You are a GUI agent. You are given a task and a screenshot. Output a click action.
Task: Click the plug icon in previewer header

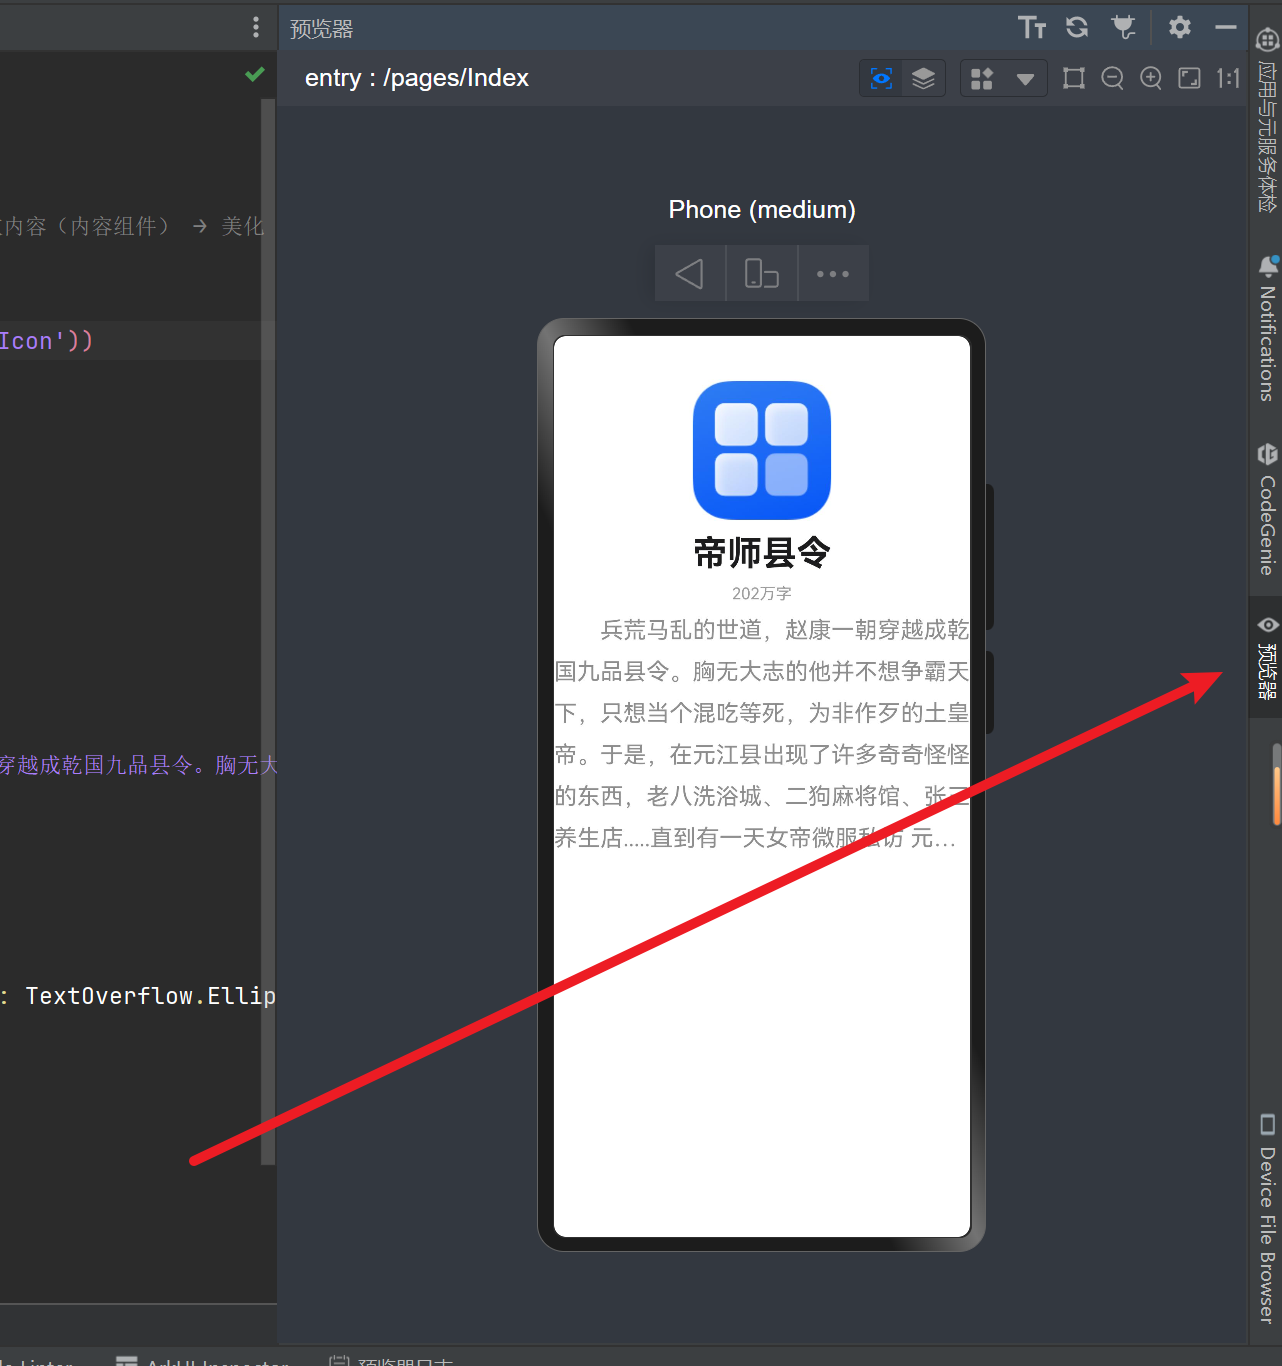tap(1124, 27)
